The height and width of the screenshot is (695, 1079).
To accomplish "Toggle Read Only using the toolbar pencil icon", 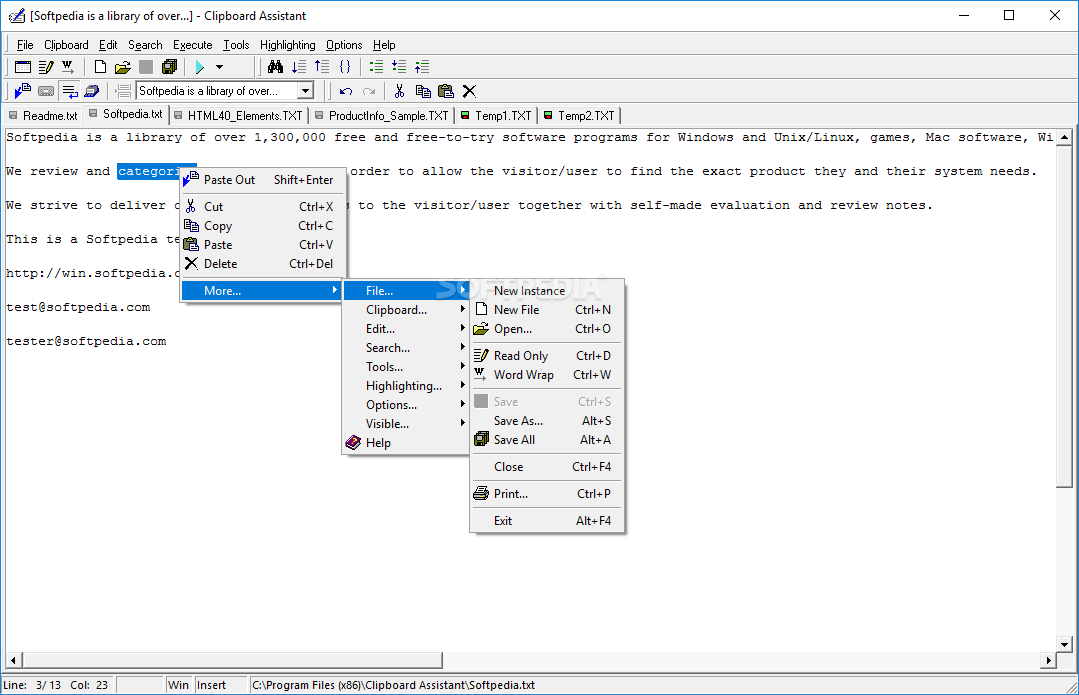I will (x=46, y=67).
